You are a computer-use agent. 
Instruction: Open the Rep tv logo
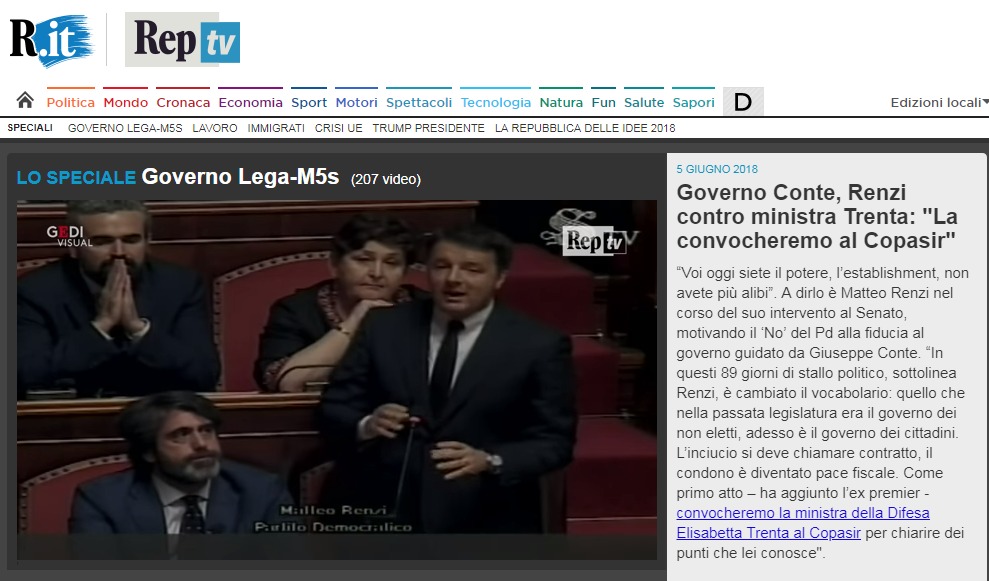(182, 39)
